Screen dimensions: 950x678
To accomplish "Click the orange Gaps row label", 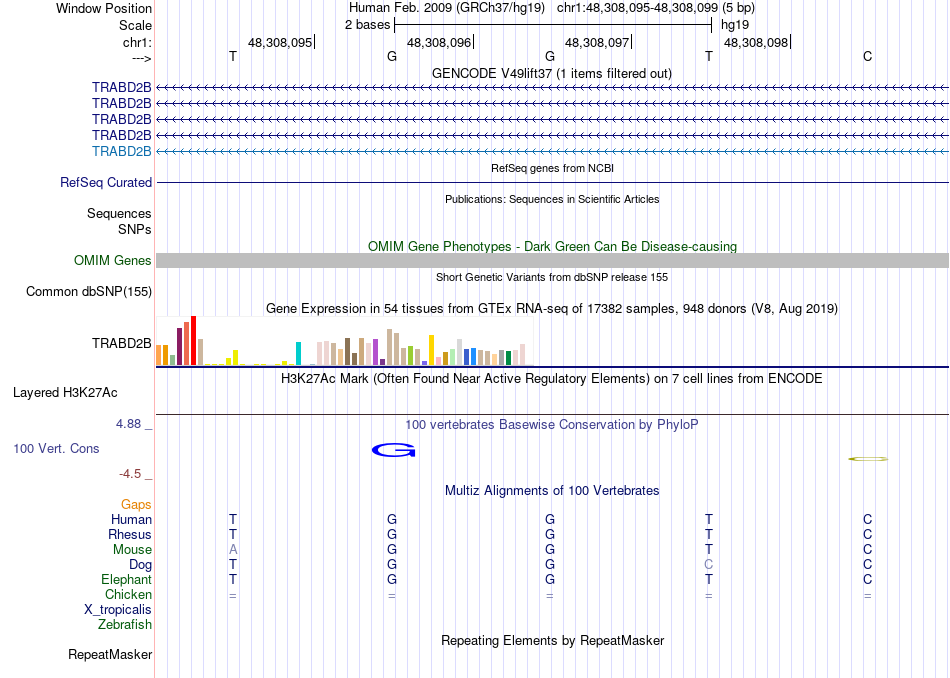I will [136, 505].
